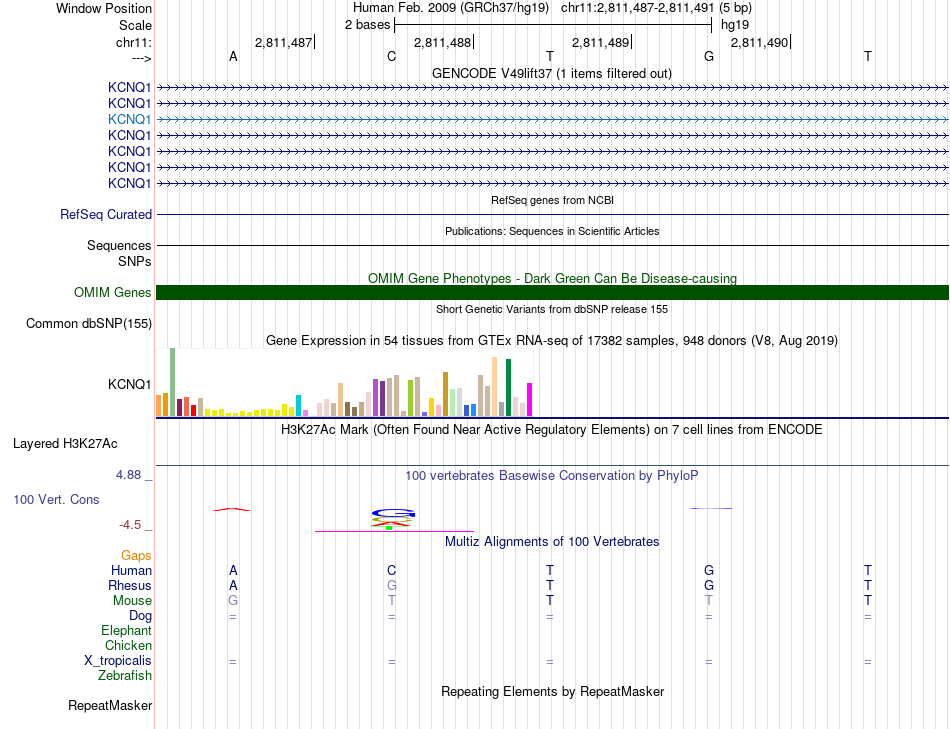Viewport: 950px width, 729px height.
Task: Click the RefSeq genes from NCBI title
Action: point(552,200)
